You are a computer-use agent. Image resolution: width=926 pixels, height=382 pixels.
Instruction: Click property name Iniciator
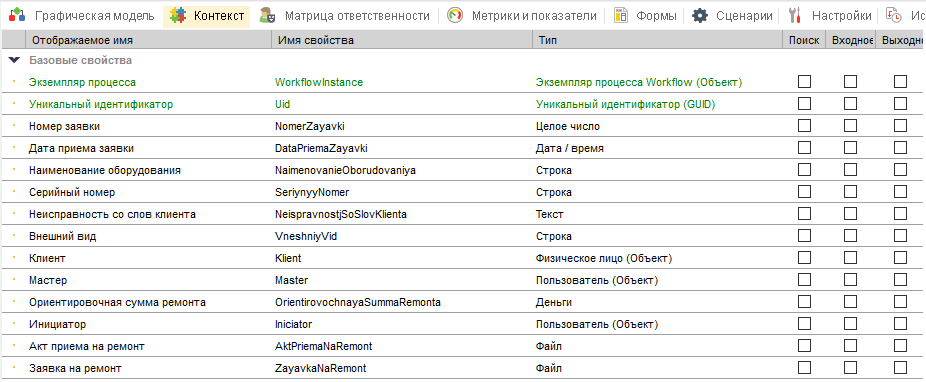point(294,324)
